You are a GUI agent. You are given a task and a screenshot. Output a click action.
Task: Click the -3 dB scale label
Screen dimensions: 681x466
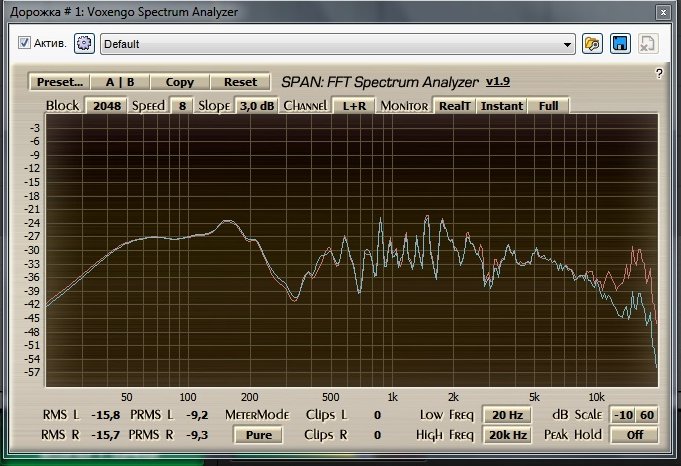pos(35,128)
